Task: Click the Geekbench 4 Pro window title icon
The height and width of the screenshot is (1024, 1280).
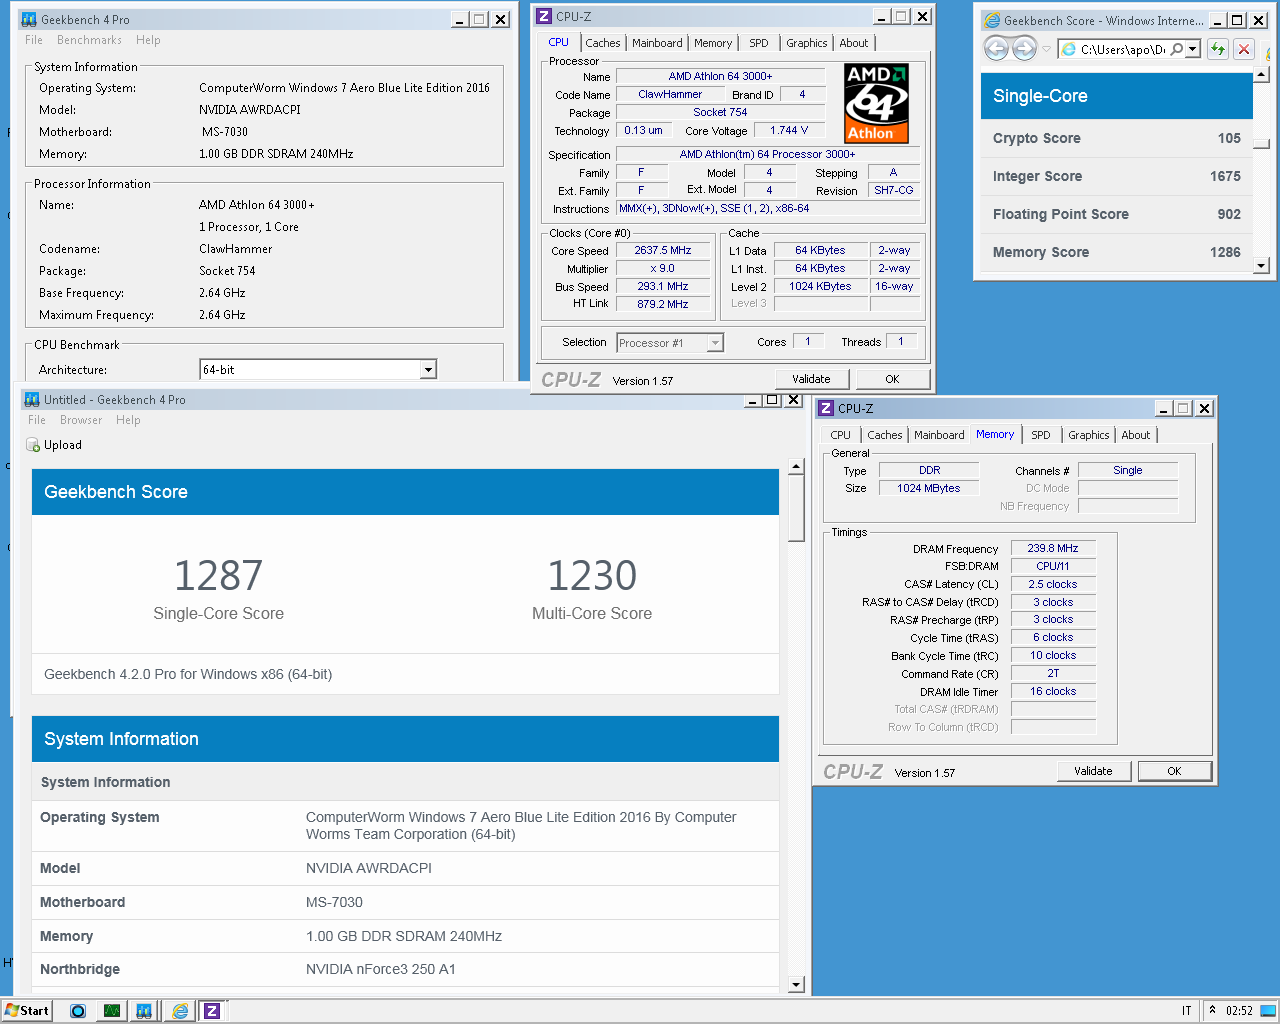Action: pos(29,19)
